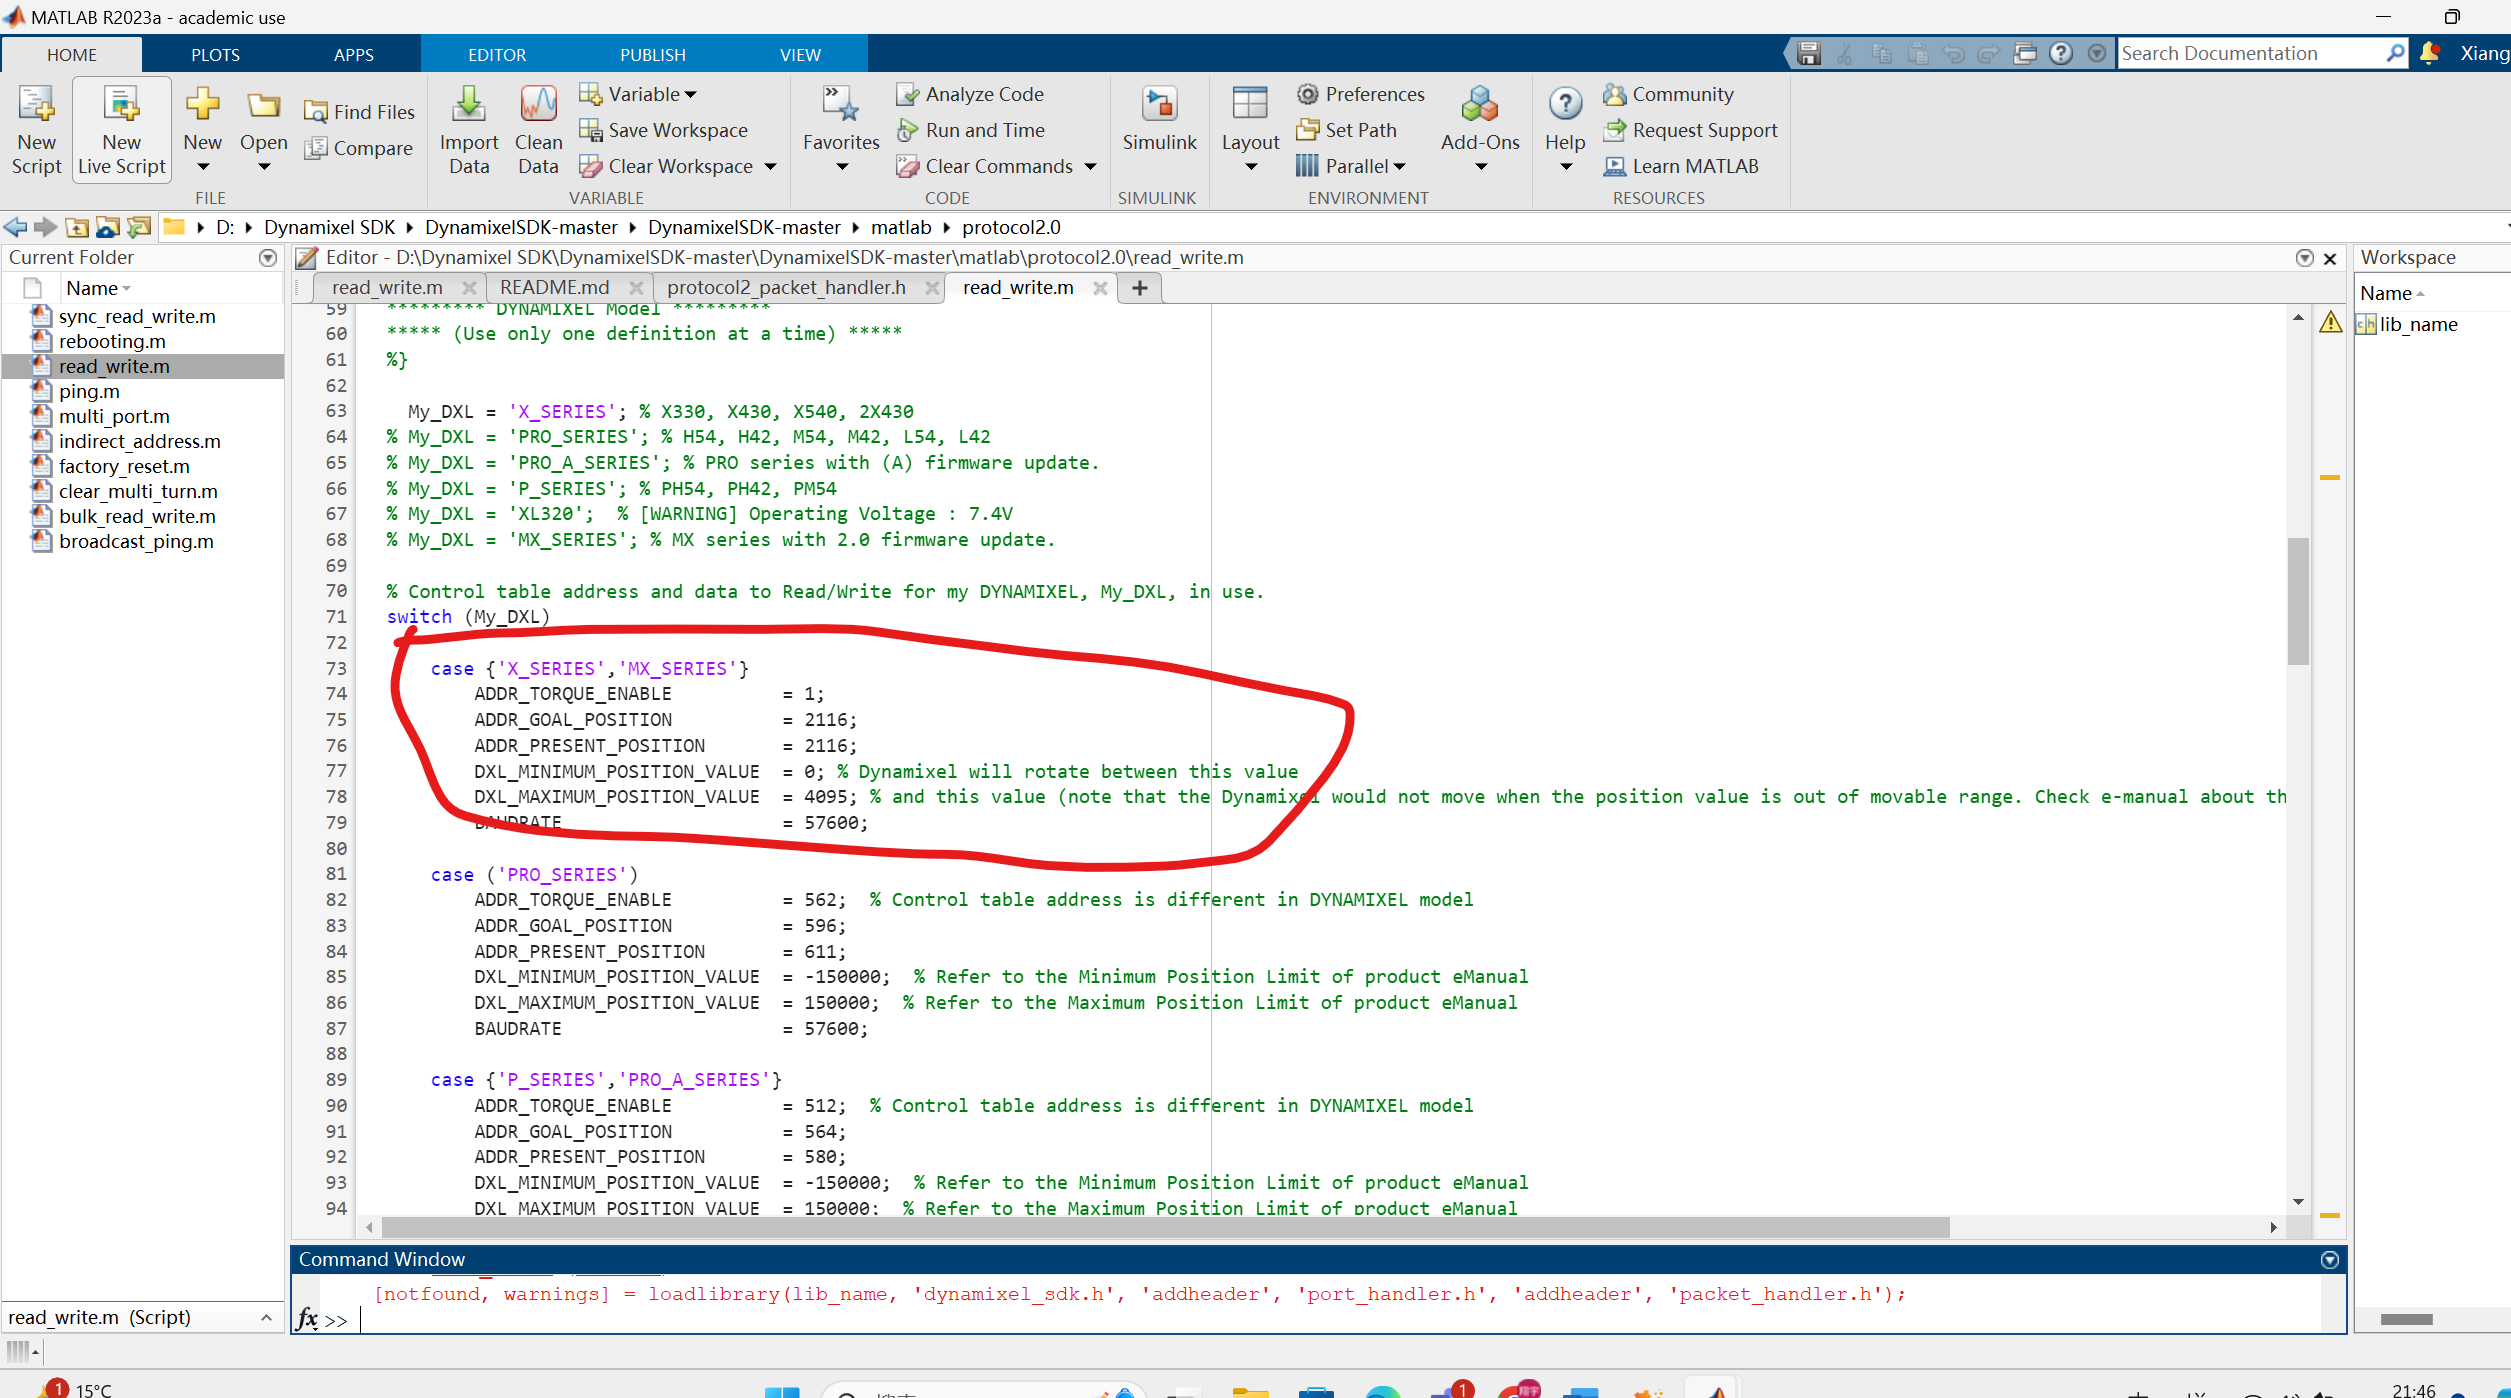
Task: Click the notification bell icon
Action: click(x=2429, y=54)
